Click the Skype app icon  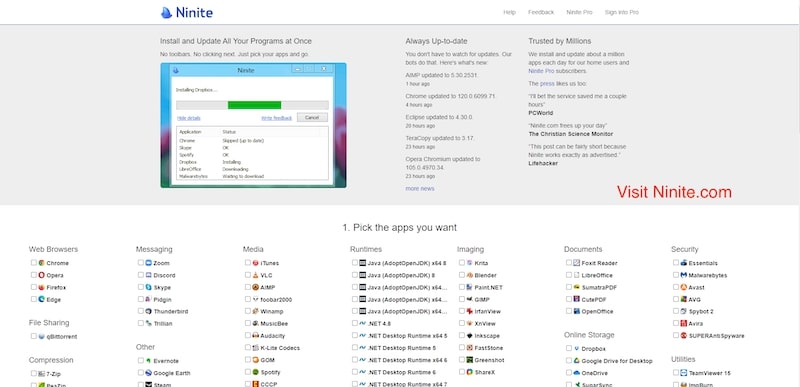[148, 288]
